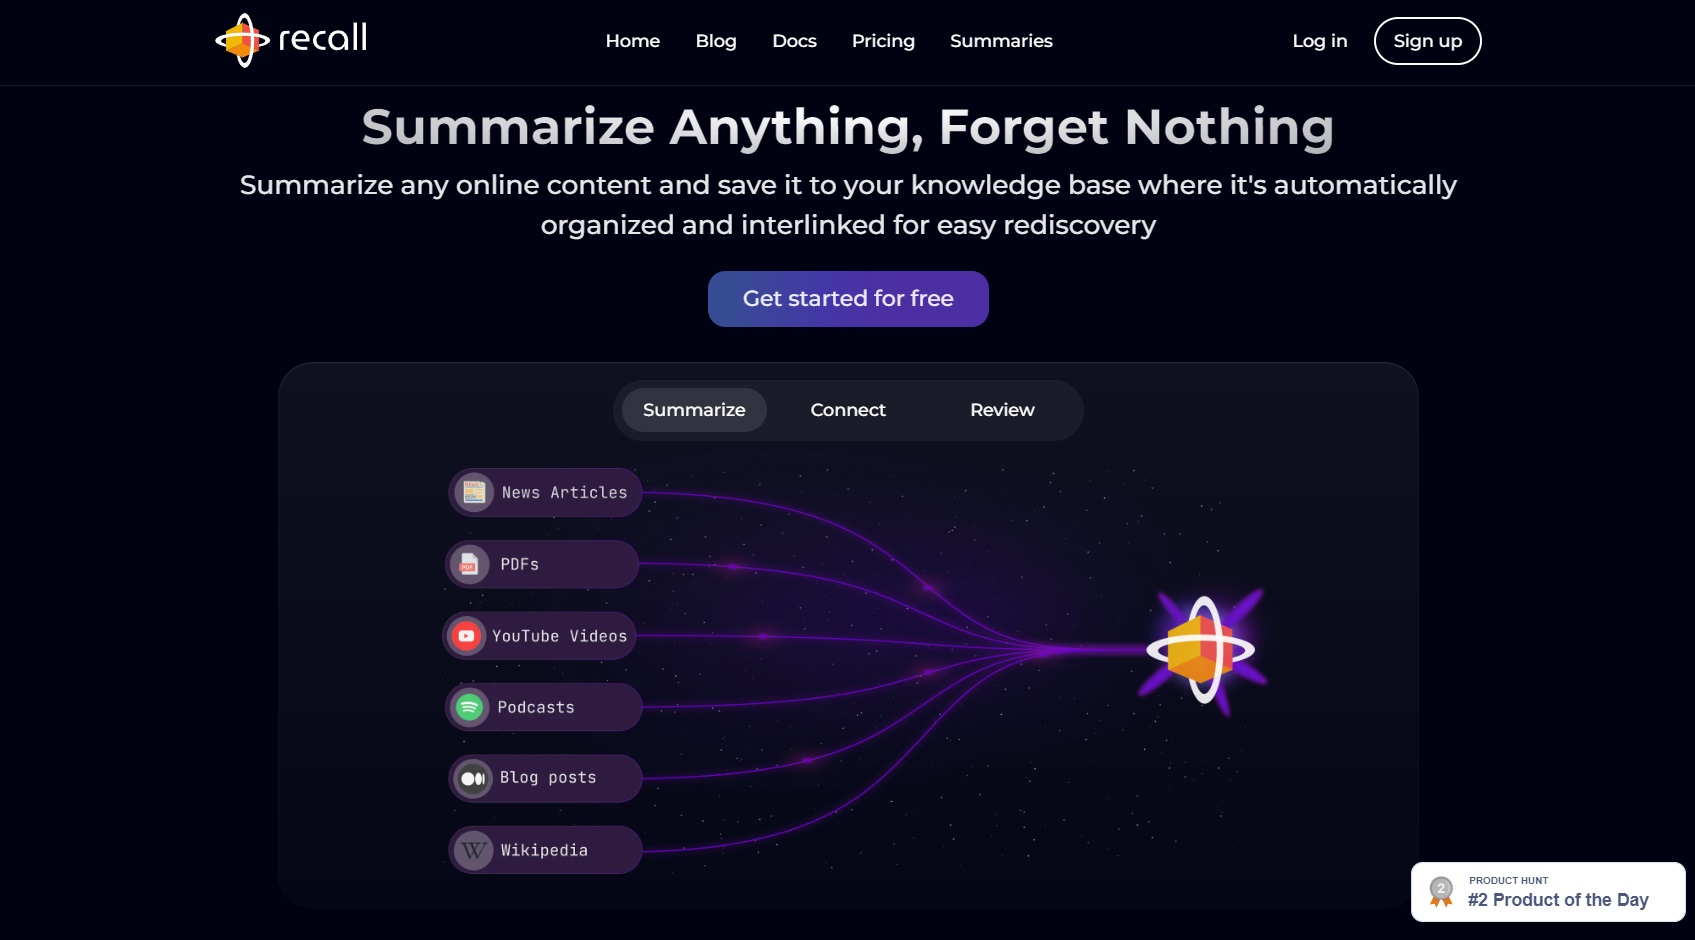This screenshot has height=940, width=1695.
Task: Switch to the Summarize tab
Action: tap(694, 410)
